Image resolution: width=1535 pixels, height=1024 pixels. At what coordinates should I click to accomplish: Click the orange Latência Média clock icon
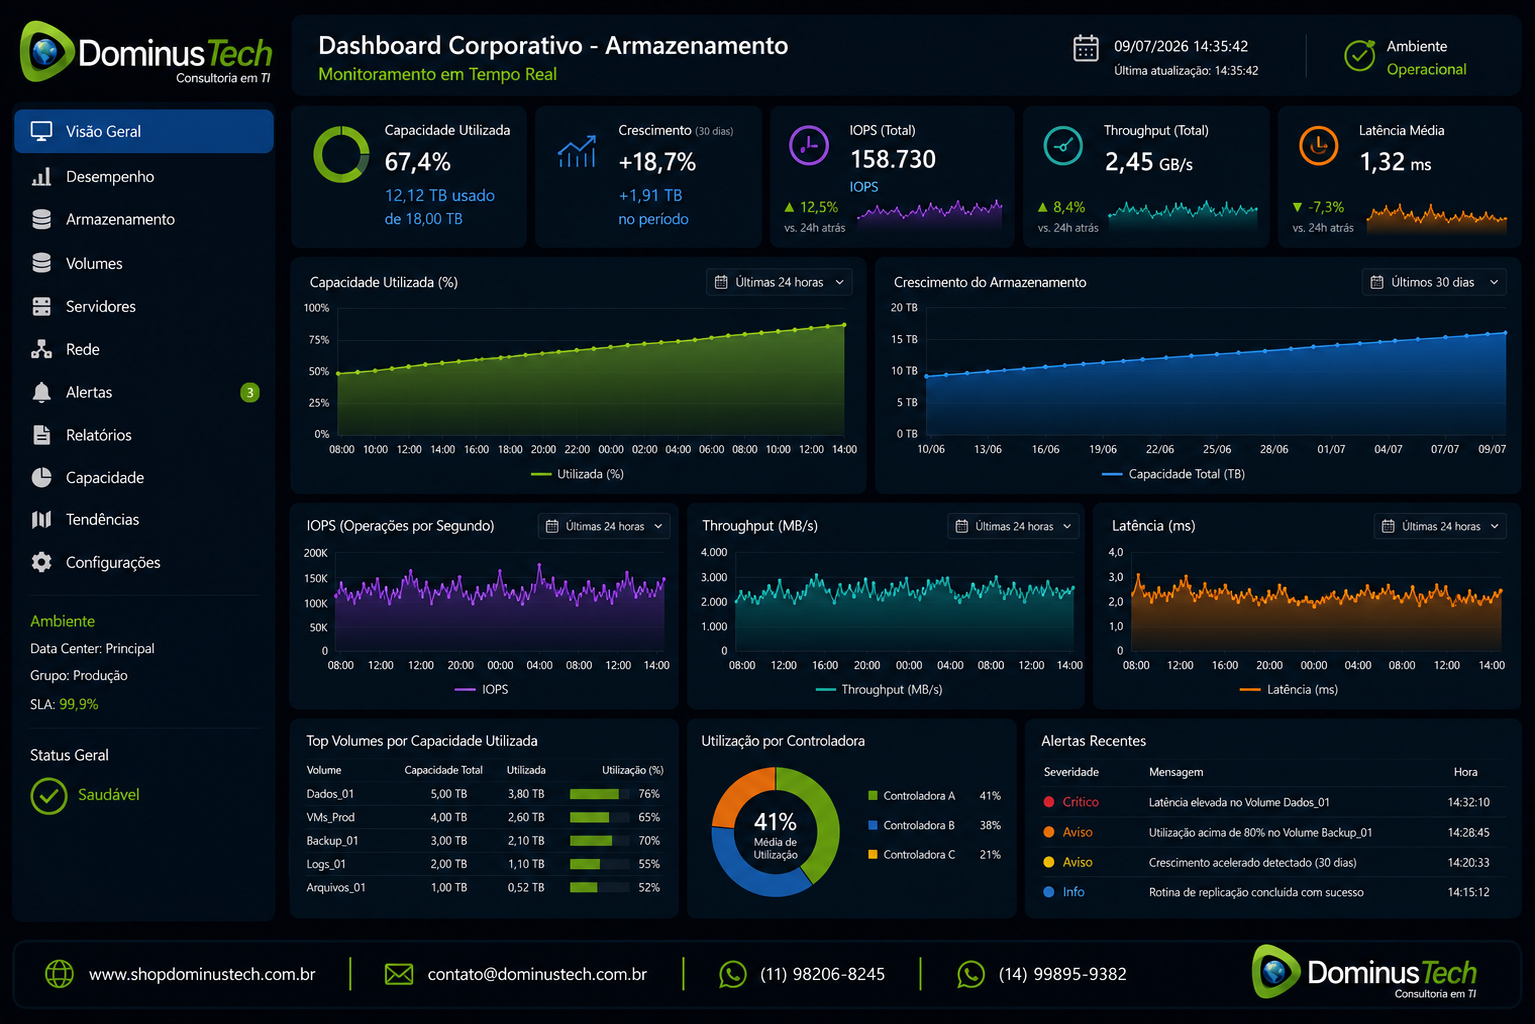point(1318,146)
